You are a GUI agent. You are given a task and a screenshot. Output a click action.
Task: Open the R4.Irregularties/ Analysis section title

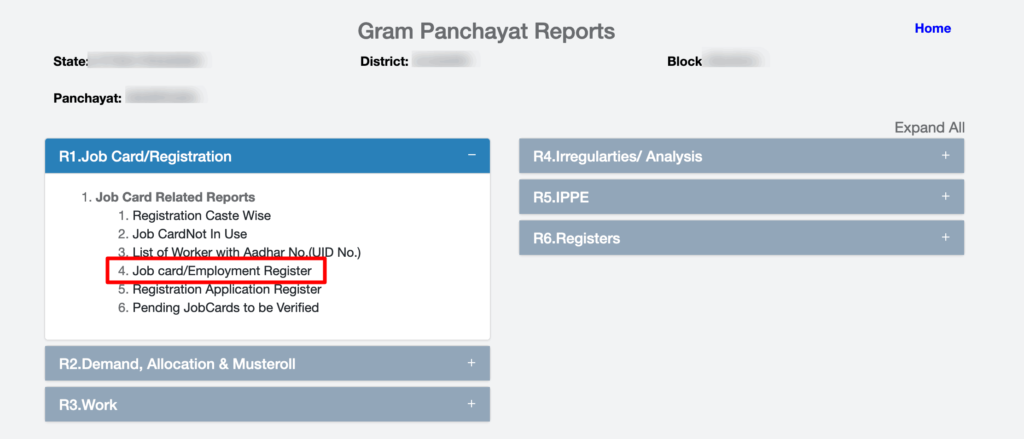click(x=617, y=157)
